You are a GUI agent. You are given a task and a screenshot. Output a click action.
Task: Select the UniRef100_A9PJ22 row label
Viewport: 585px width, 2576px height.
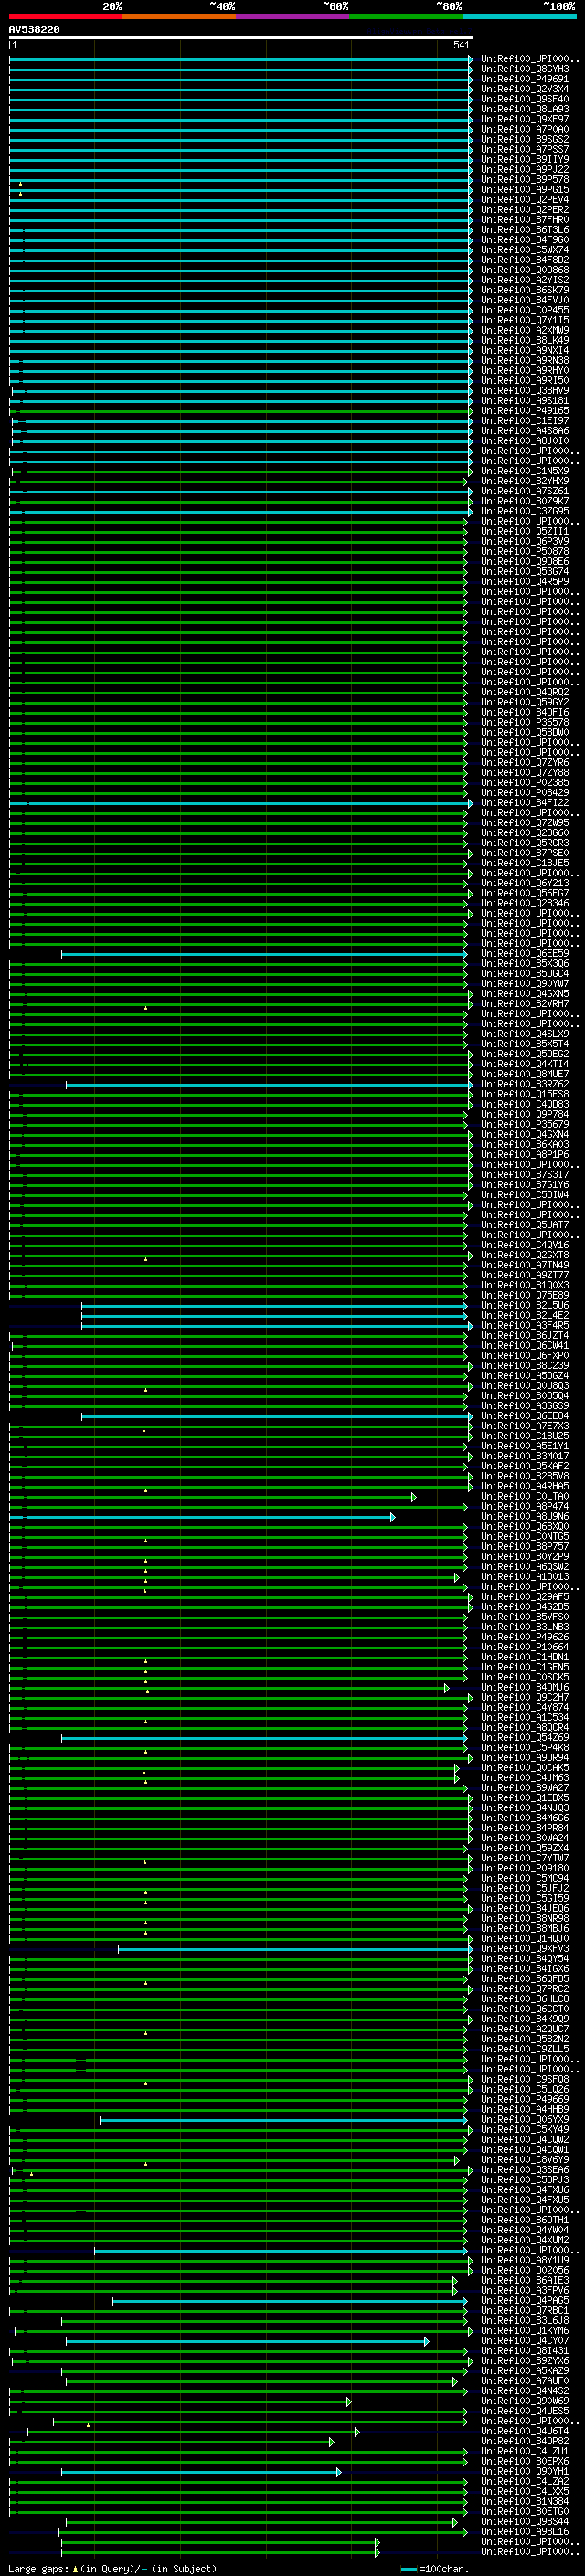pos(525,169)
